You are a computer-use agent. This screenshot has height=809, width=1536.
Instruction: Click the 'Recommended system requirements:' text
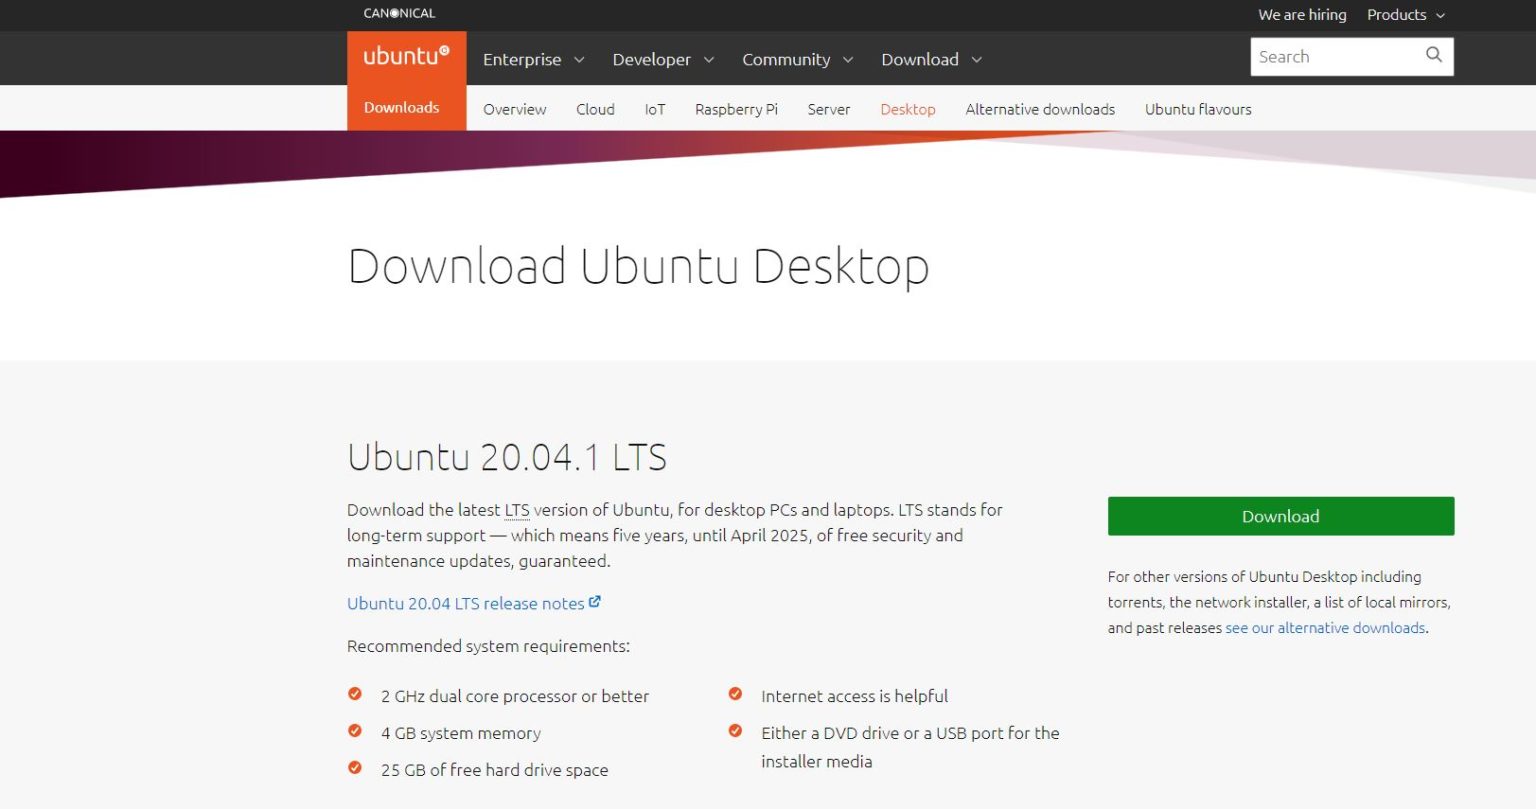click(x=488, y=646)
